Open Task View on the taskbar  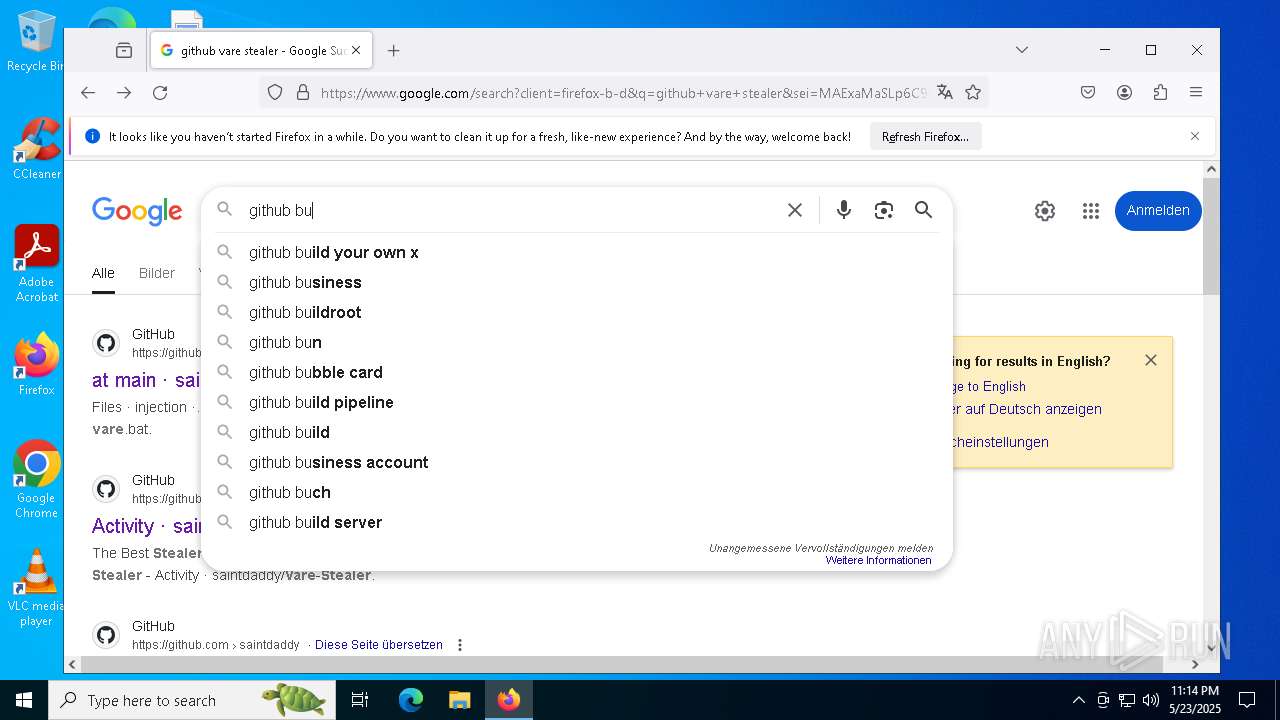point(360,700)
